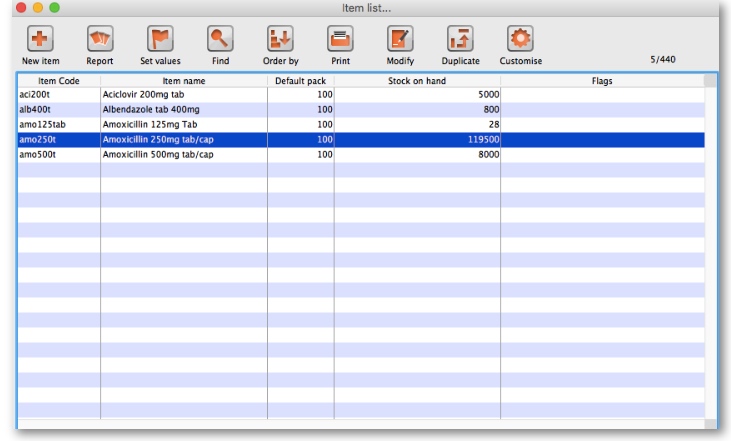Image resolution: width=731 pixels, height=441 pixels.
Task: Click the Modify icon
Action: point(399,40)
